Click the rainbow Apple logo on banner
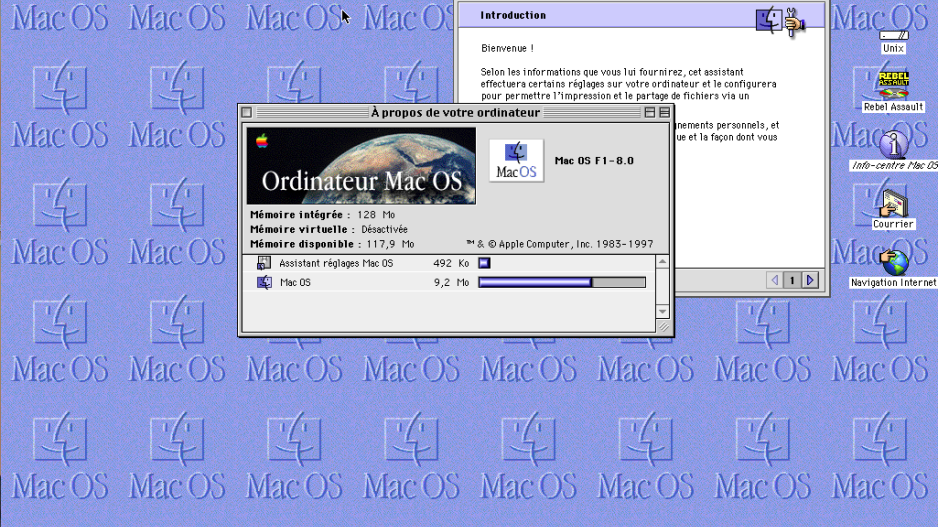 coord(261,141)
